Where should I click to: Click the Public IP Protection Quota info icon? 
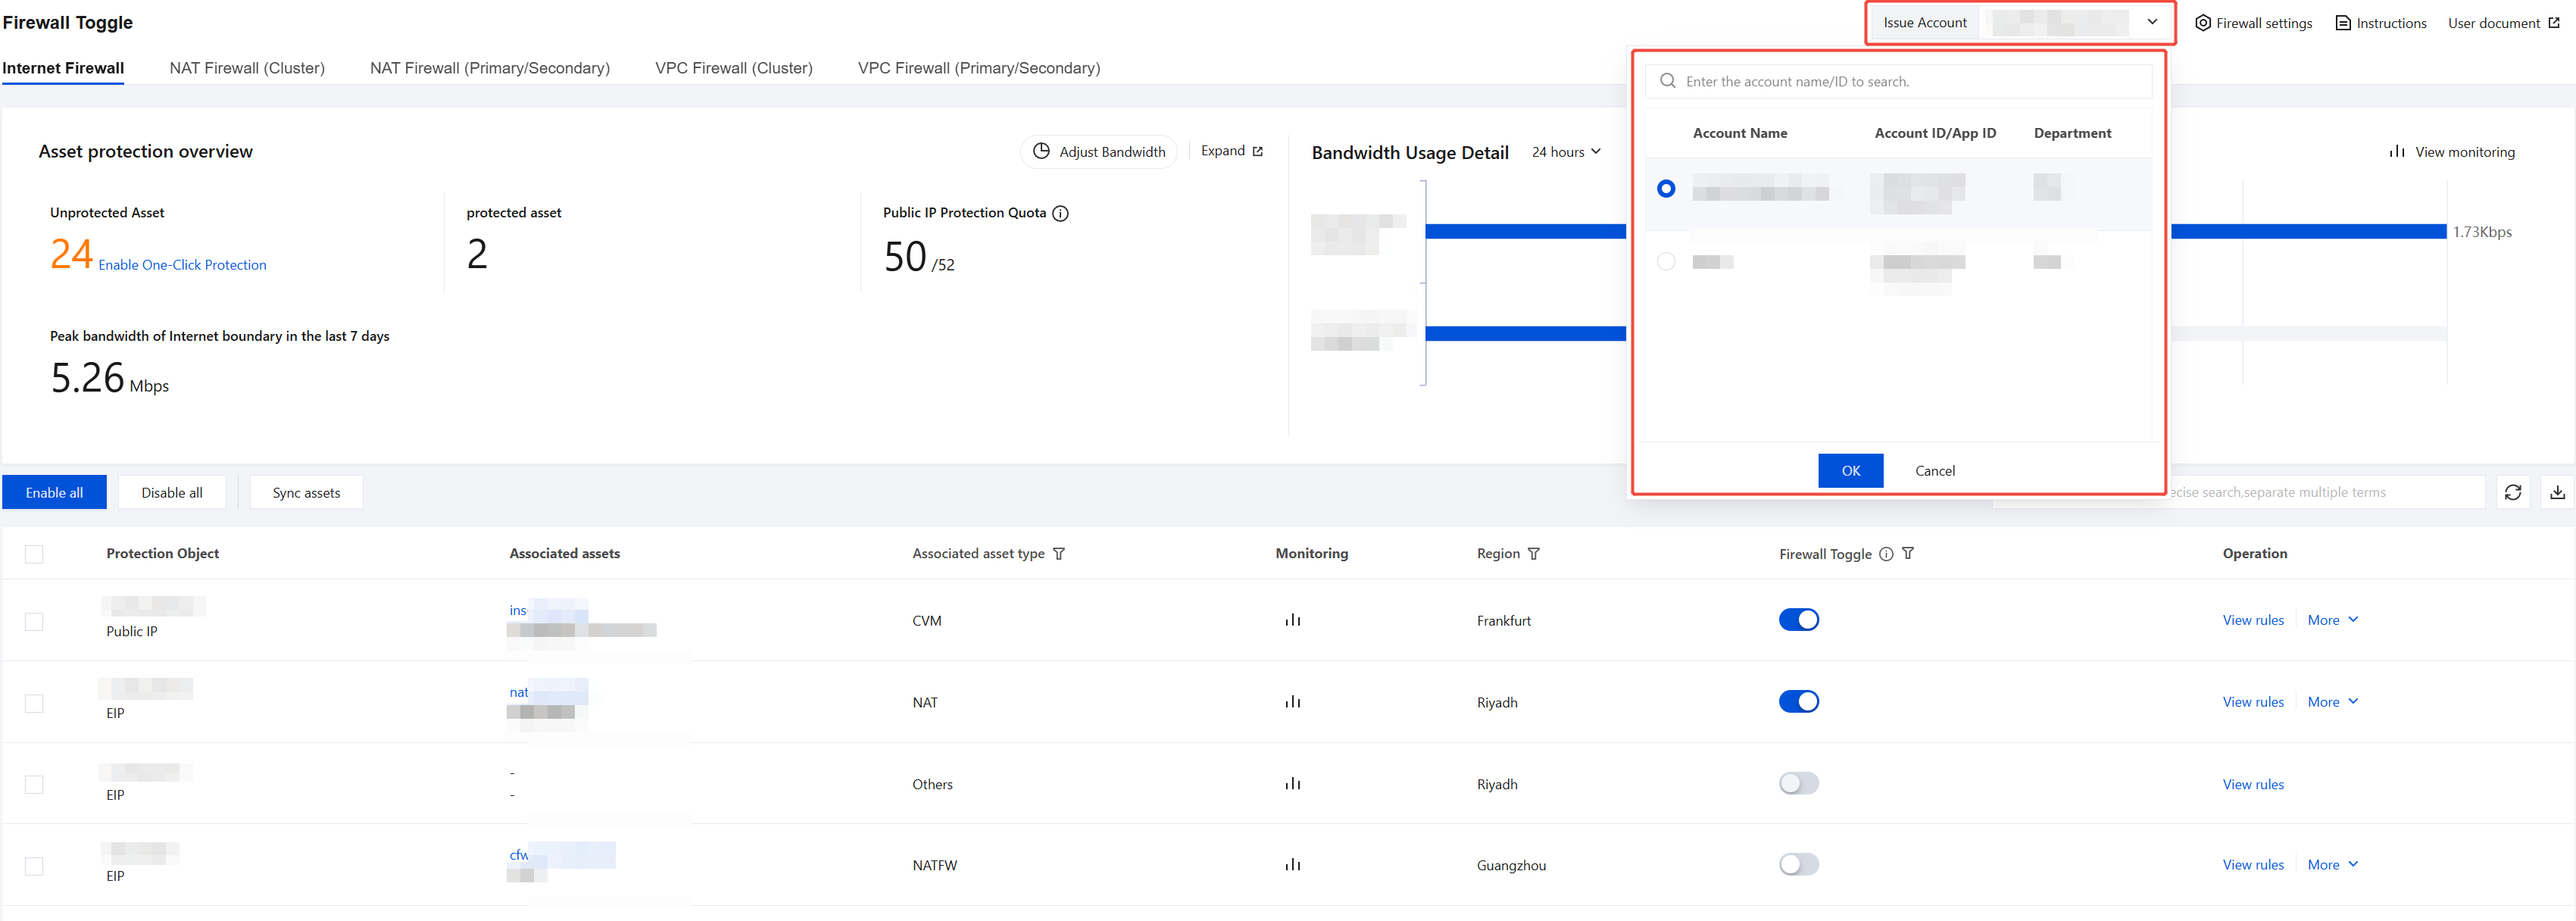click(1060, 213)
